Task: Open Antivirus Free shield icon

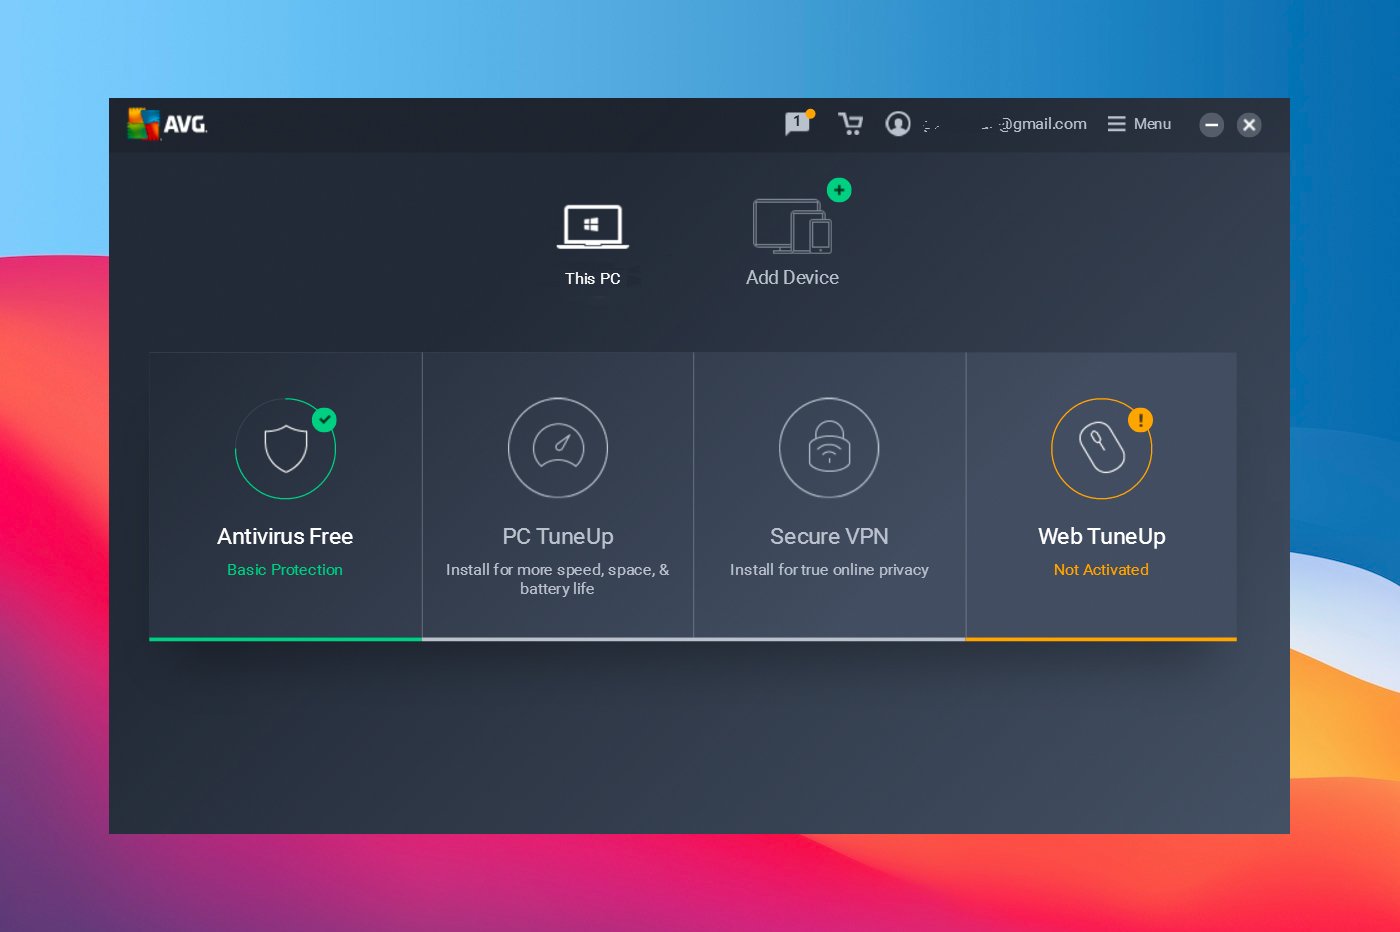Action: [x=286, y=449]
